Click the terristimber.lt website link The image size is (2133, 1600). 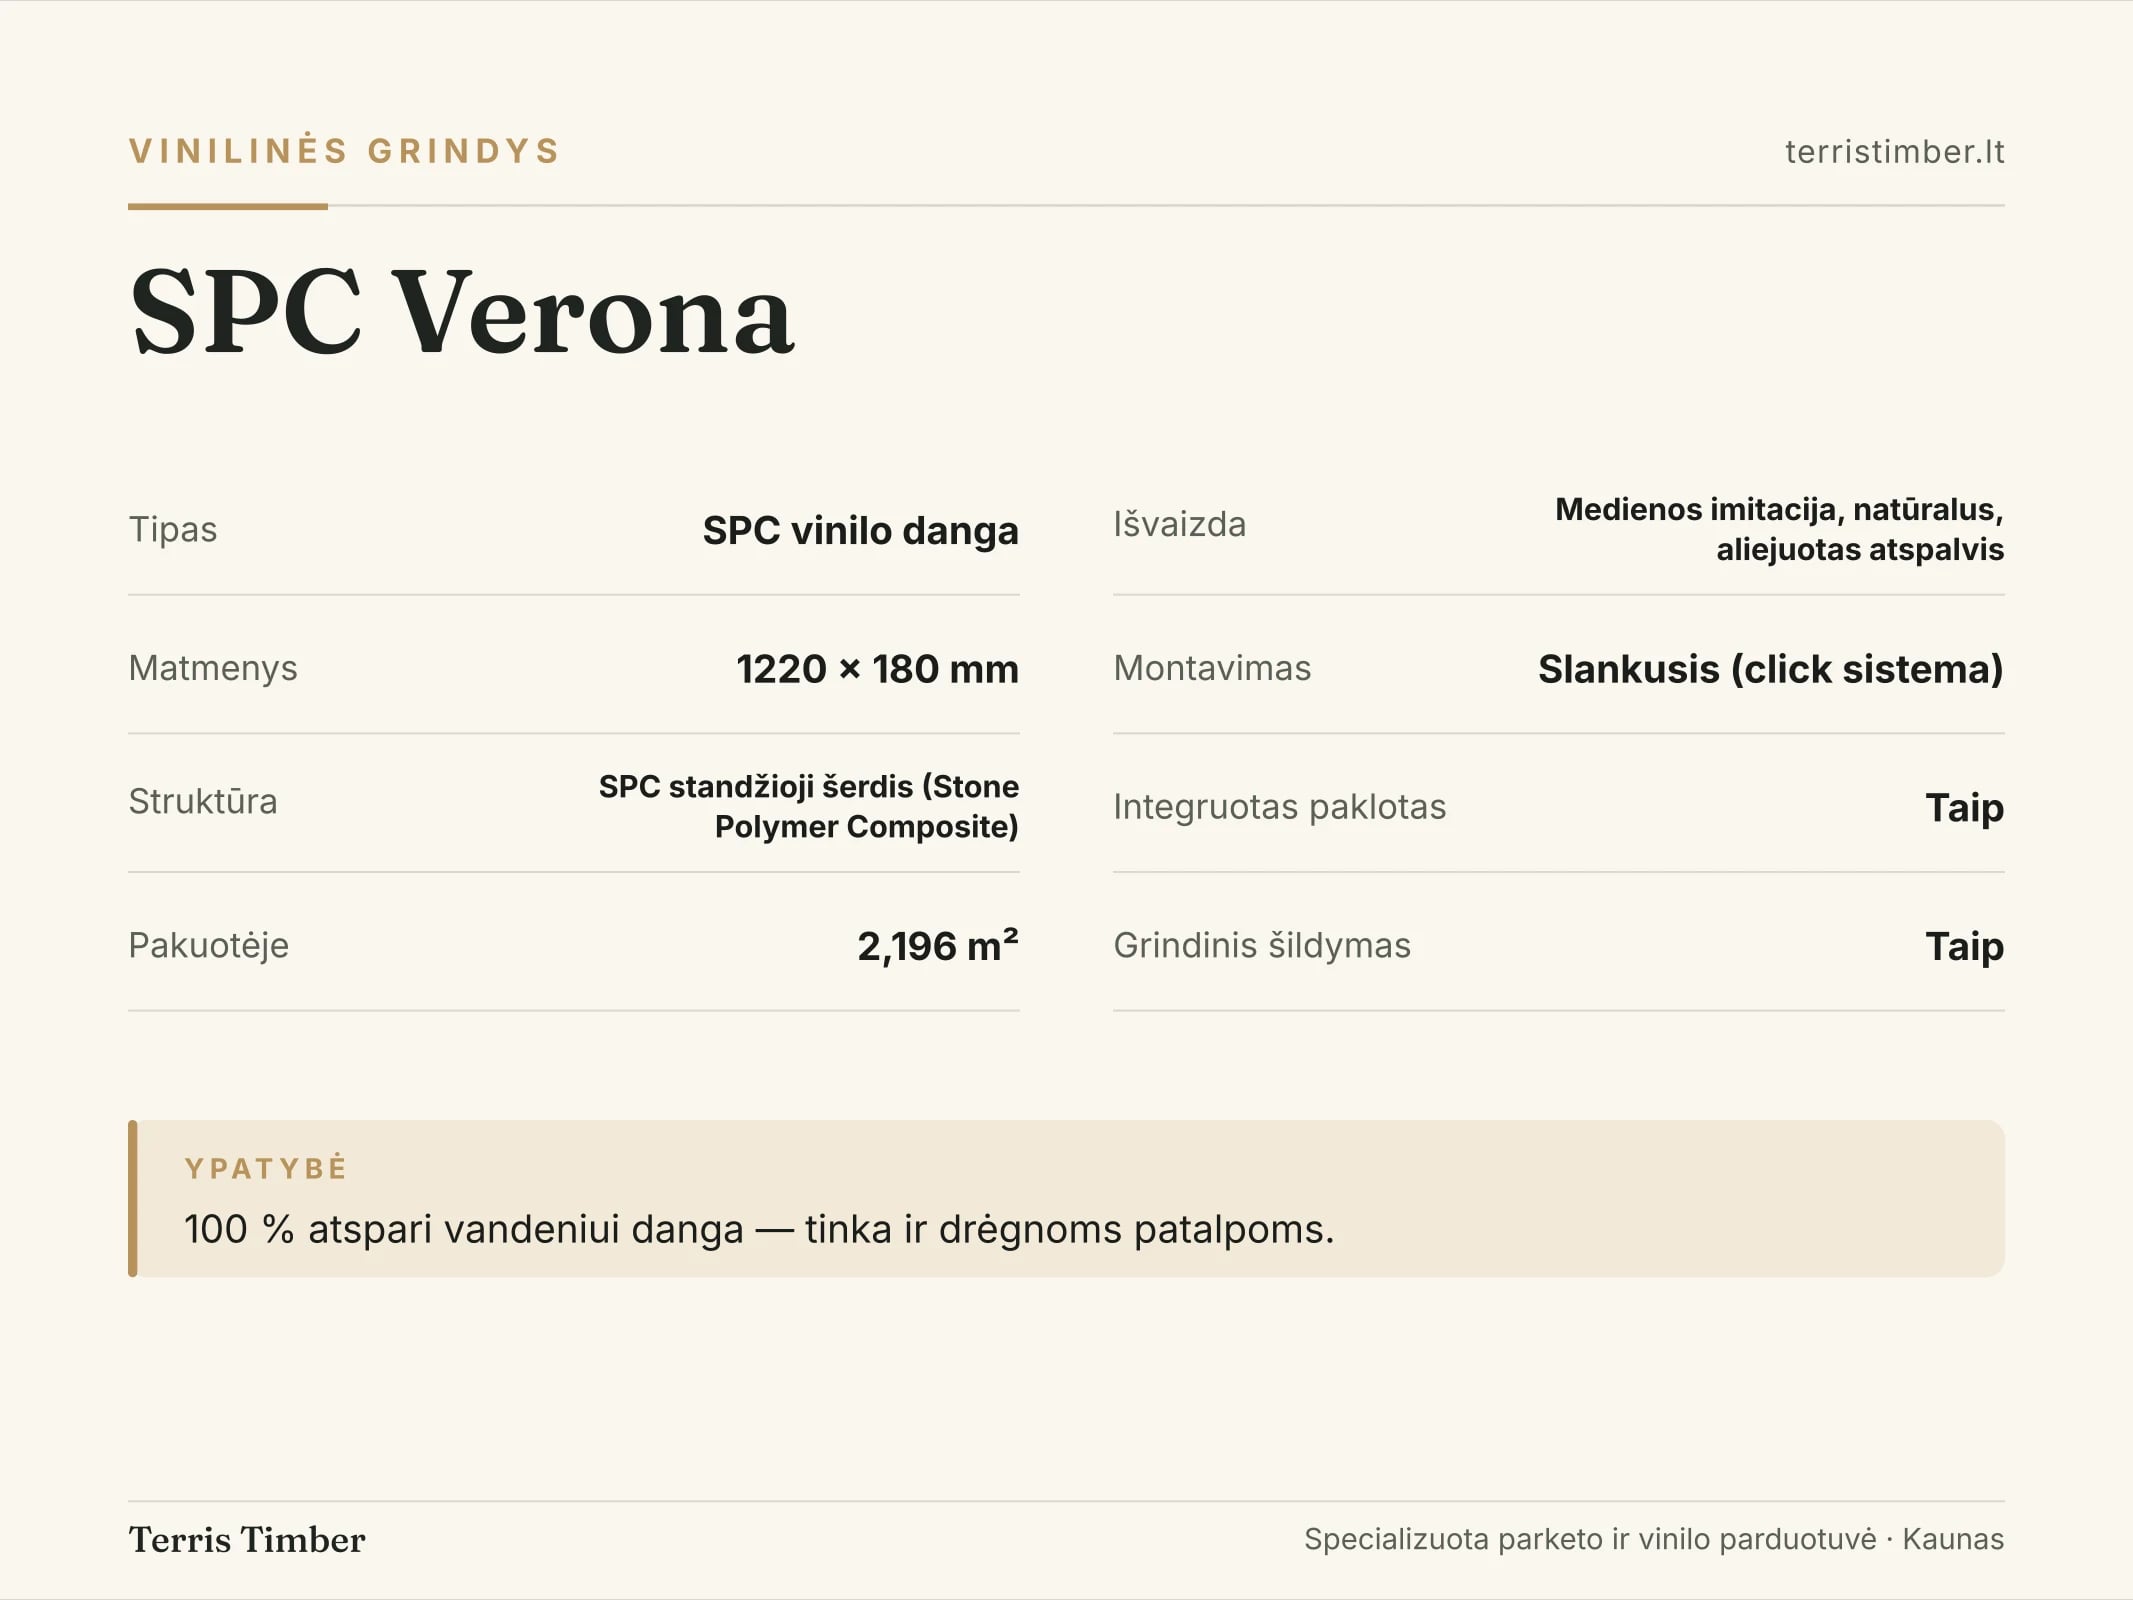(x=1894, y=151)
